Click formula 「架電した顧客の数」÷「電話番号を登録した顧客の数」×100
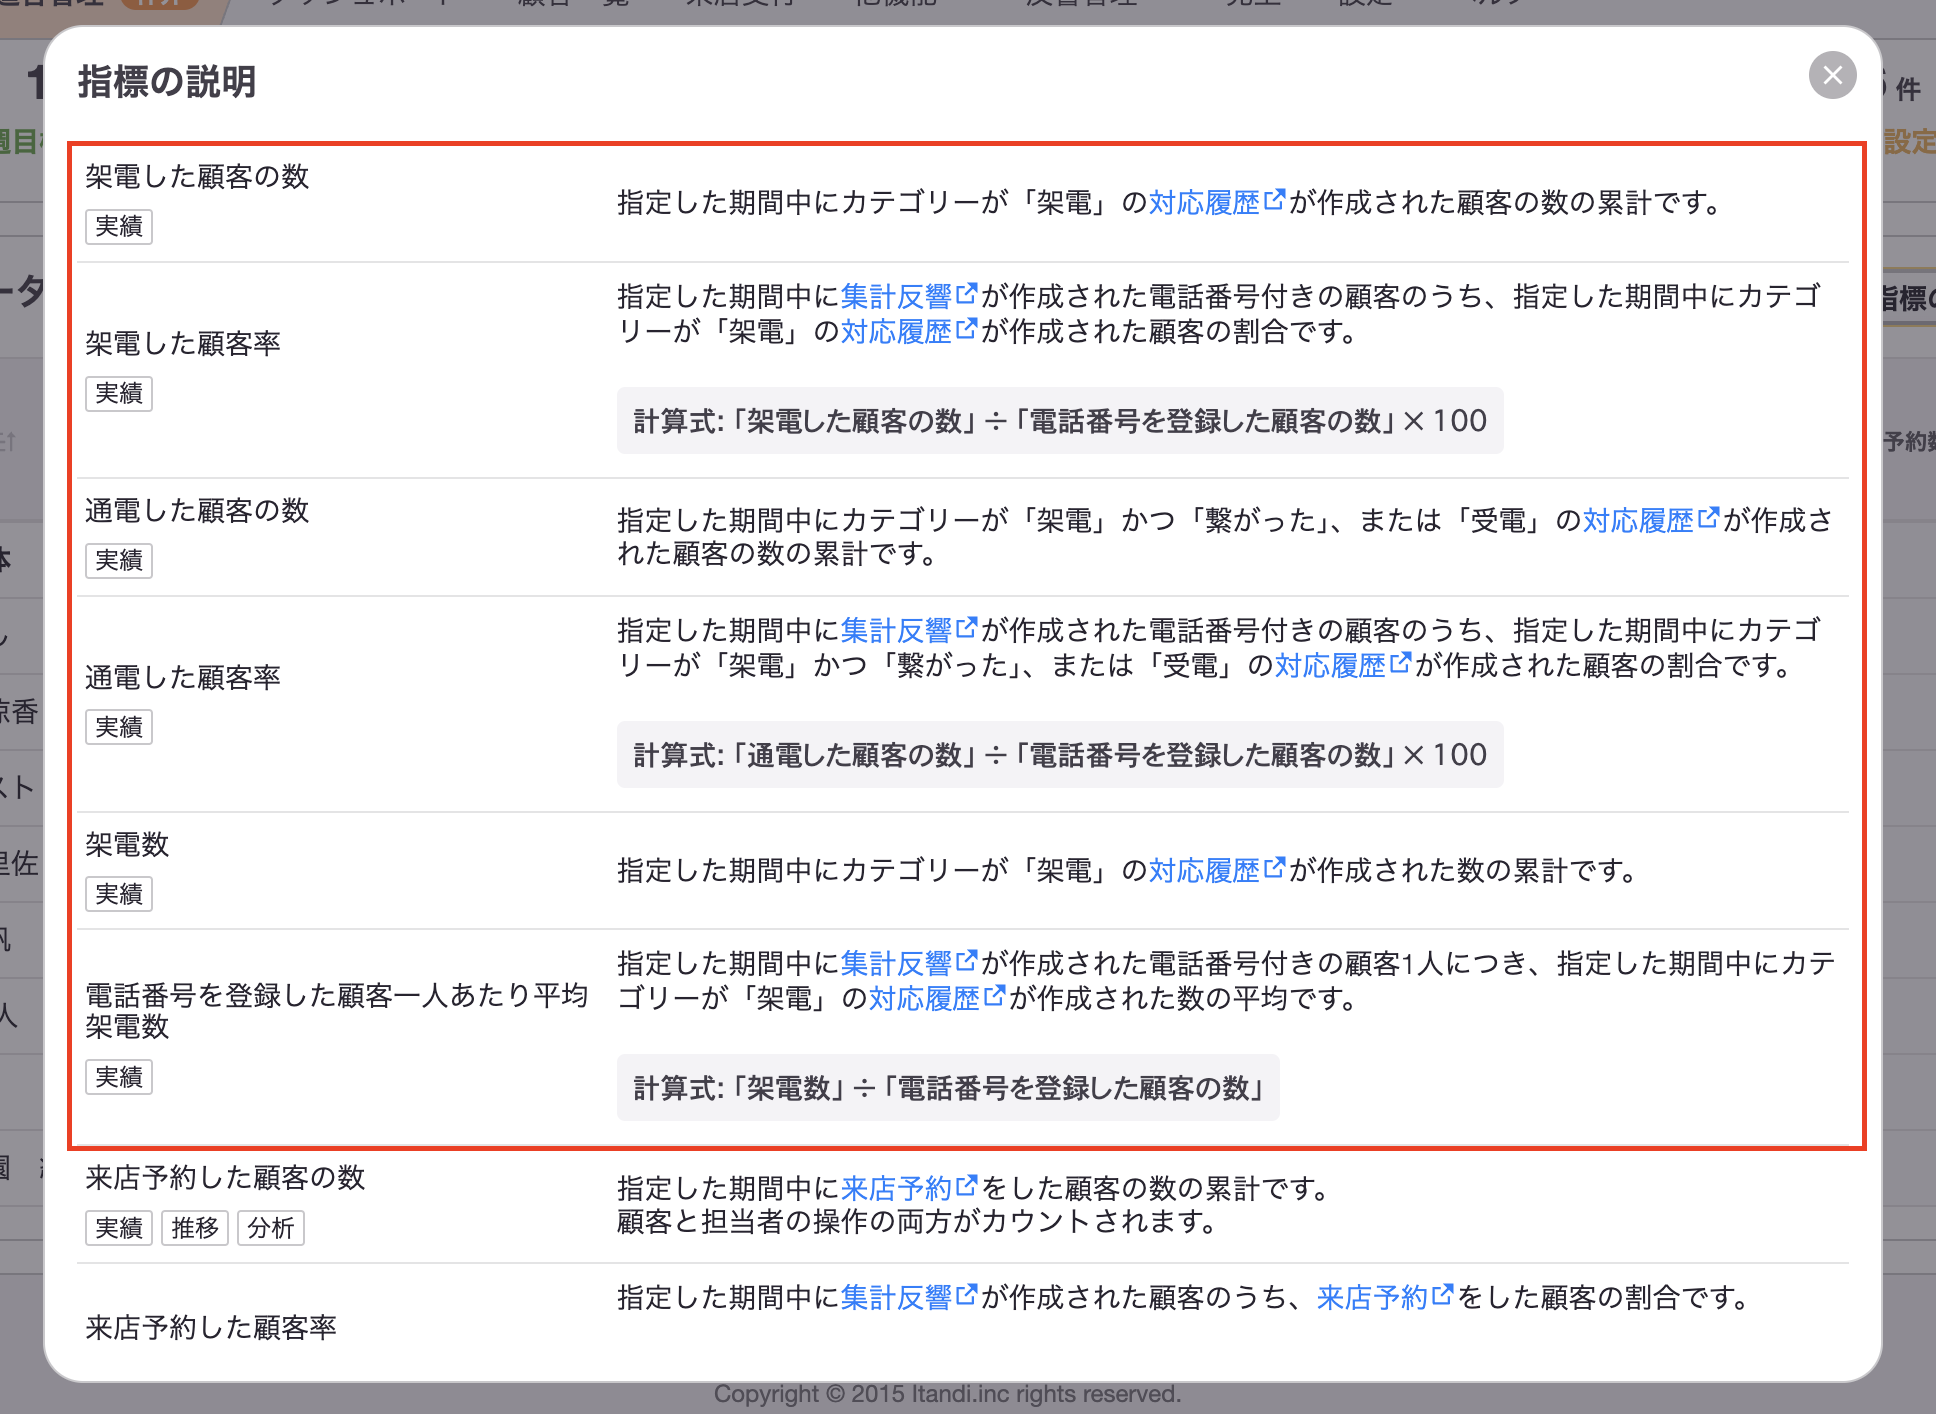This screenshot has height=1414, width=1936. tap(1060, 421)
